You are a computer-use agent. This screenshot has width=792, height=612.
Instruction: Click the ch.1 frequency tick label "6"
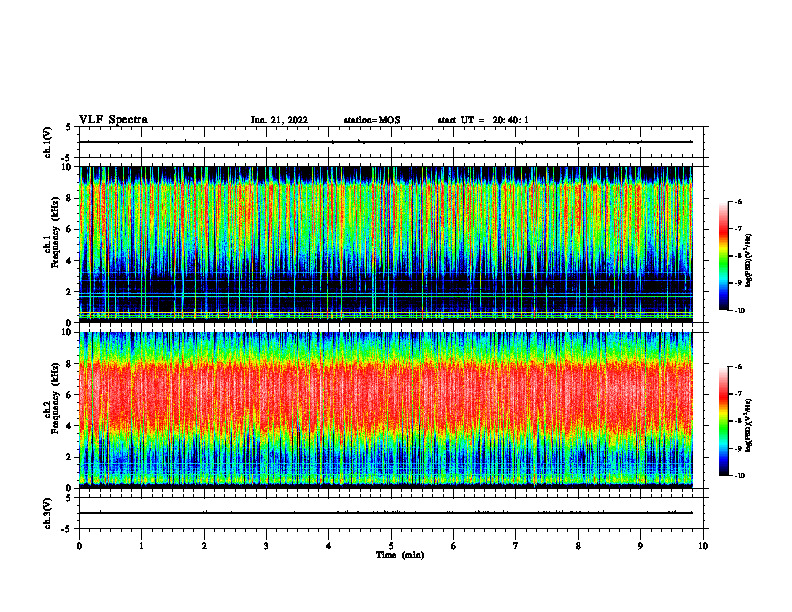(70, 229)
